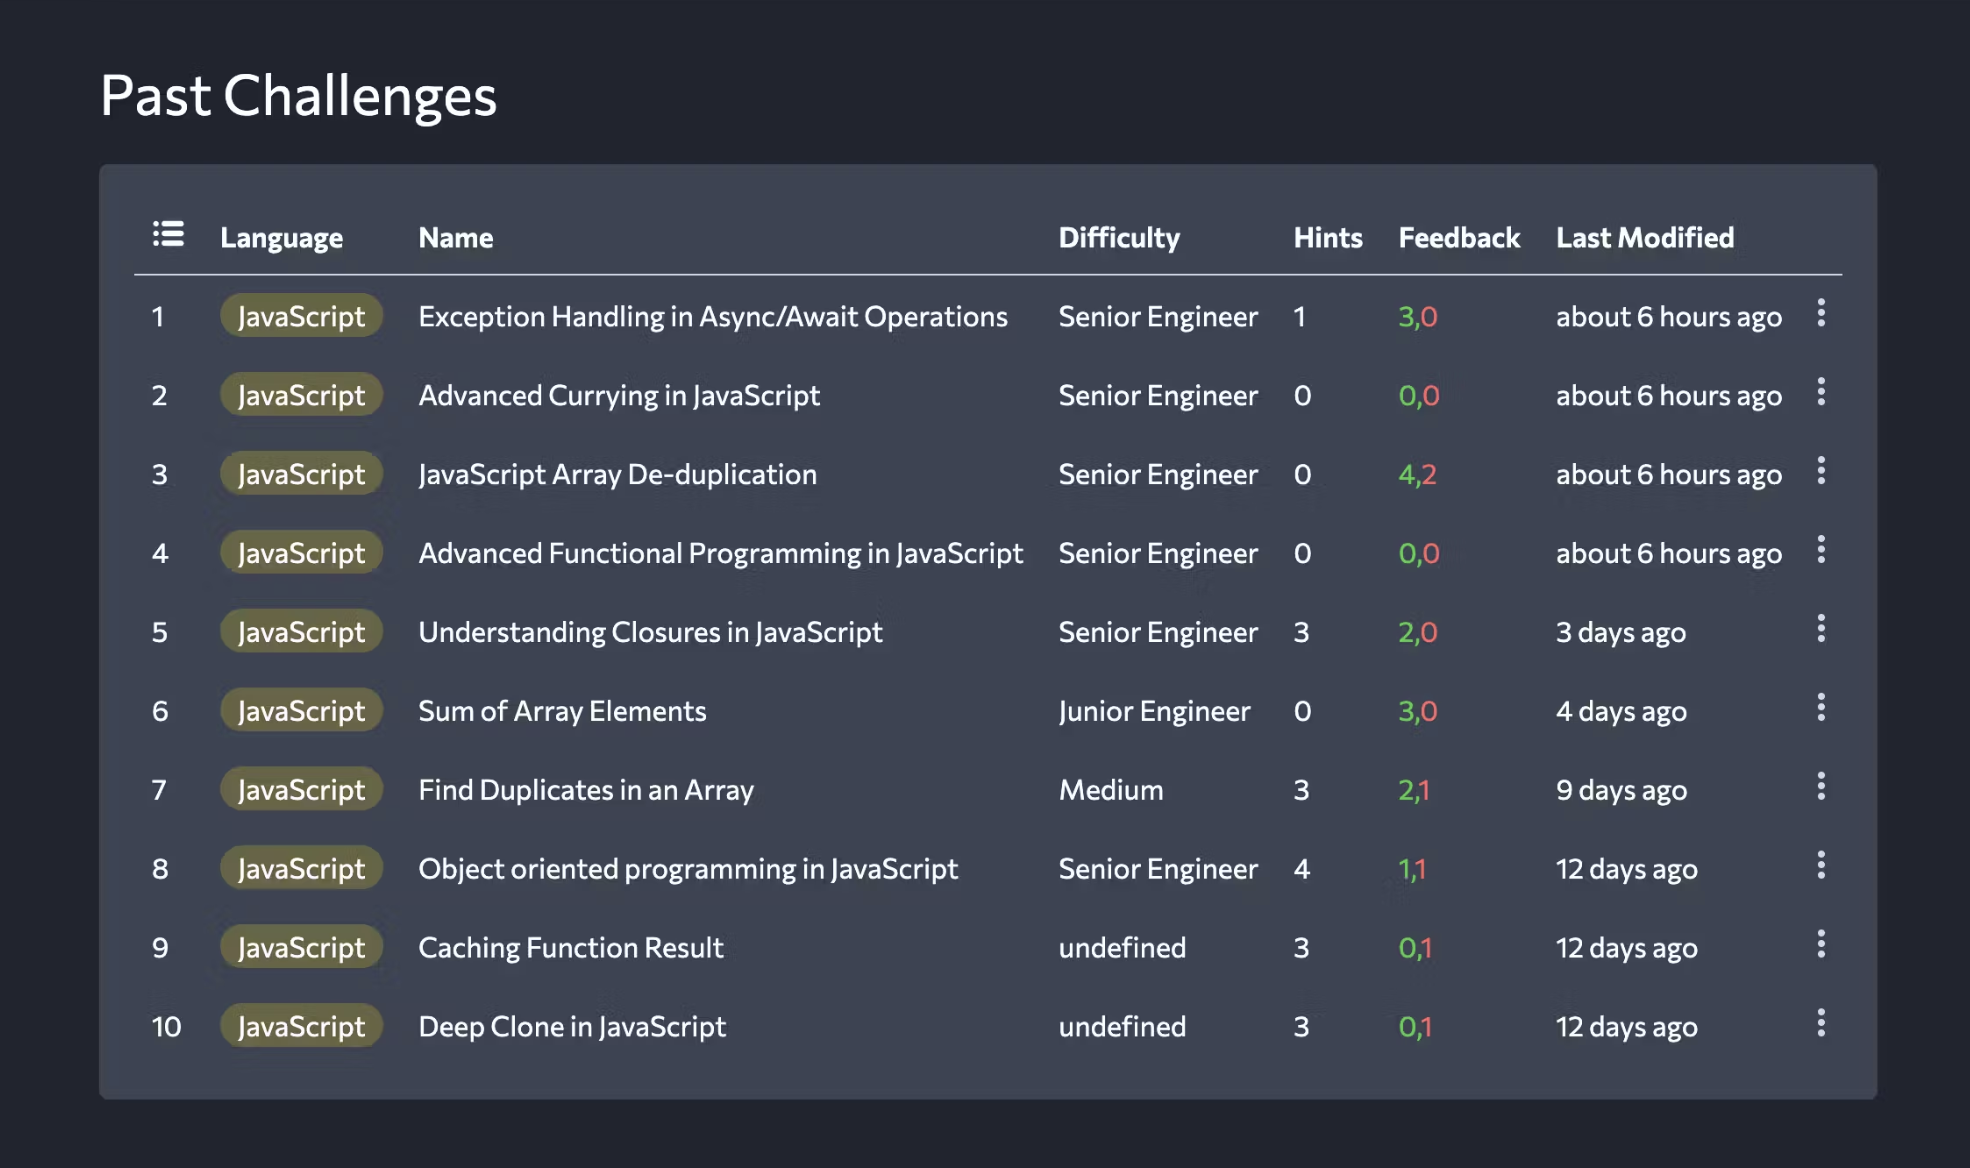Click the Language column header
Screen dimensions: 1970x1168
282,238
